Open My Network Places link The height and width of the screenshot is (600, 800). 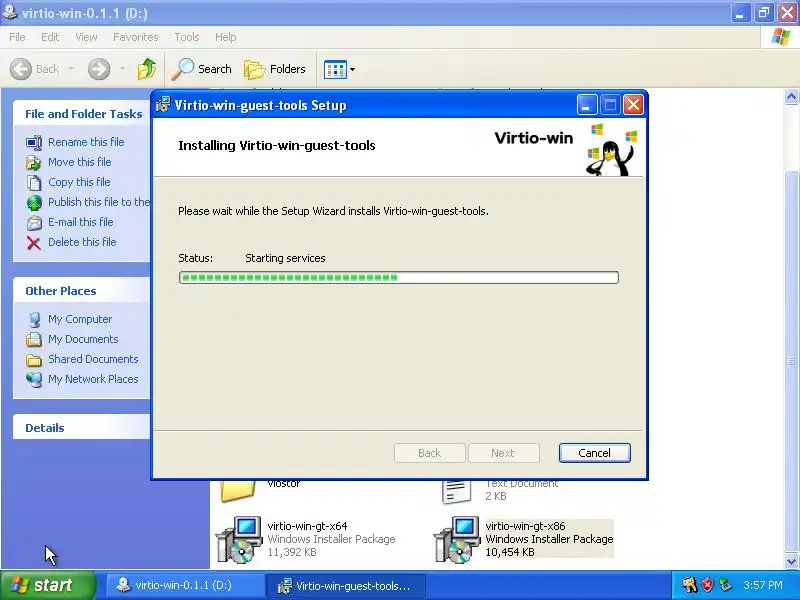[x=93, y=379]
